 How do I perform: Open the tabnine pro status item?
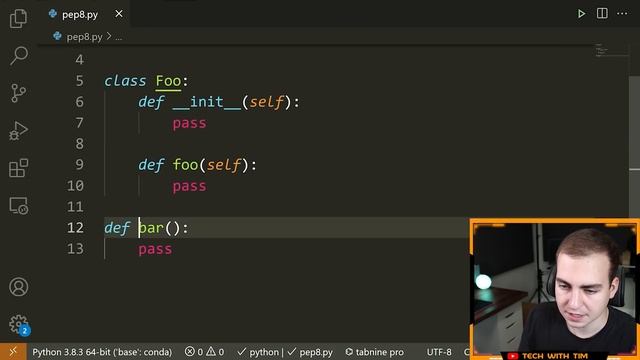[x=374, y=352]
